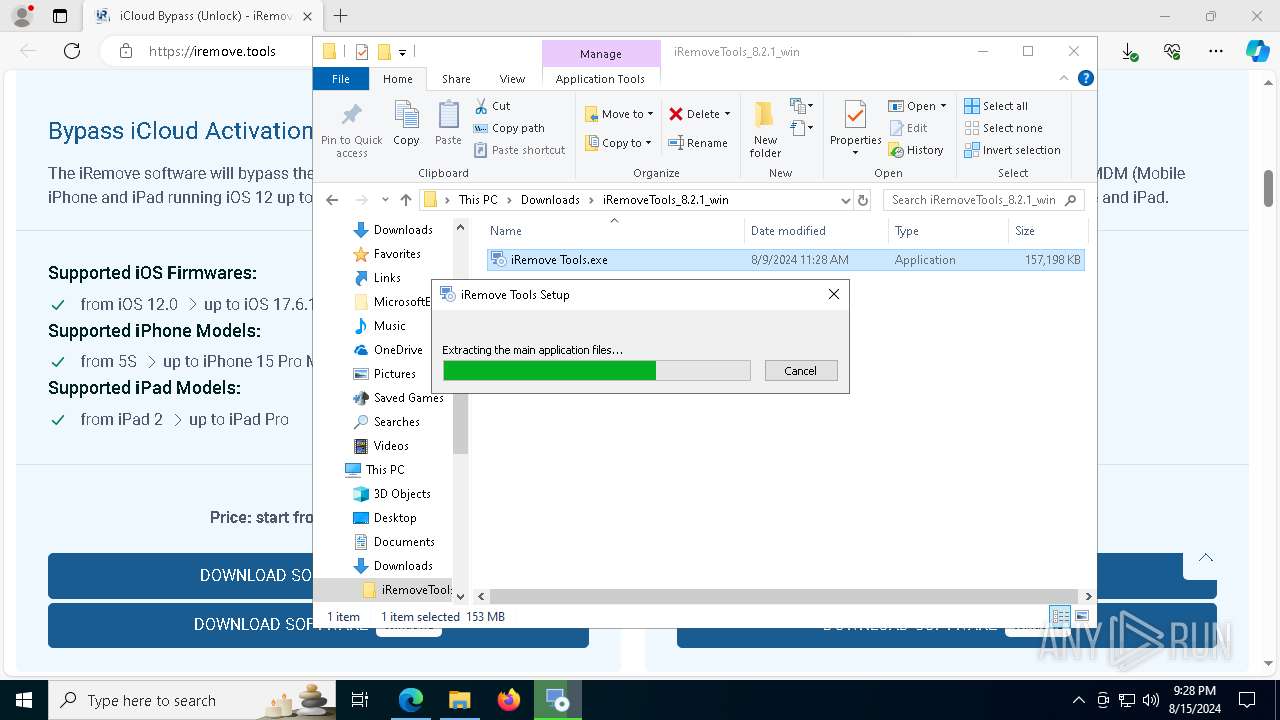Open the Application Tools tab
This screenshot has width=1280, height=720.
(x=600, y=79)
